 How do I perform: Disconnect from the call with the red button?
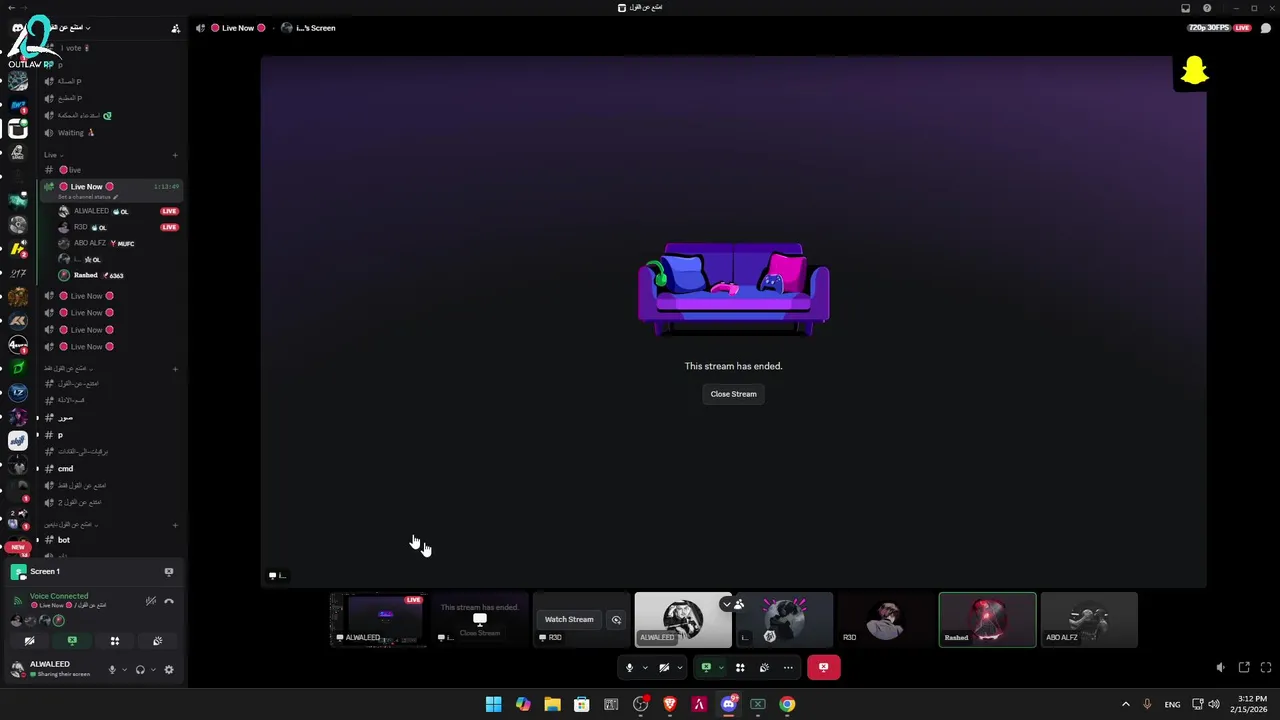click(823, 667)
